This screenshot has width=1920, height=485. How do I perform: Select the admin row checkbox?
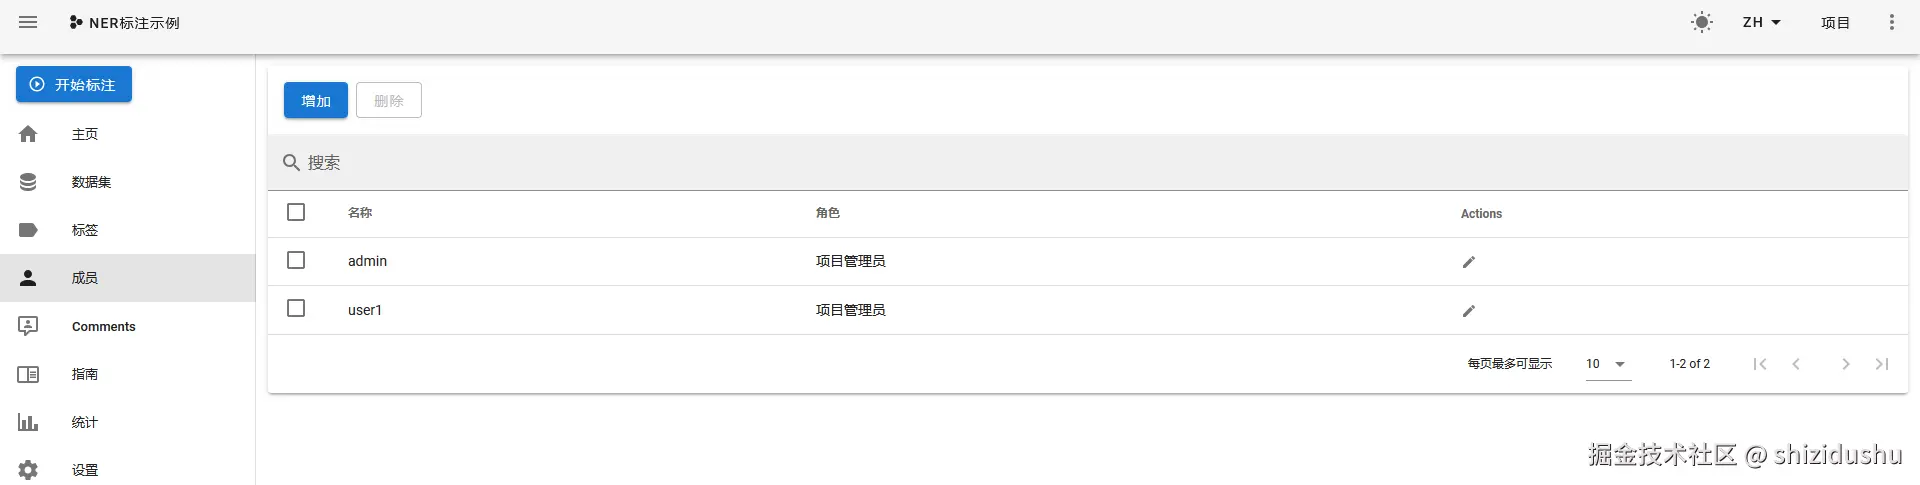pyautogui.click(x=296, y=260)
